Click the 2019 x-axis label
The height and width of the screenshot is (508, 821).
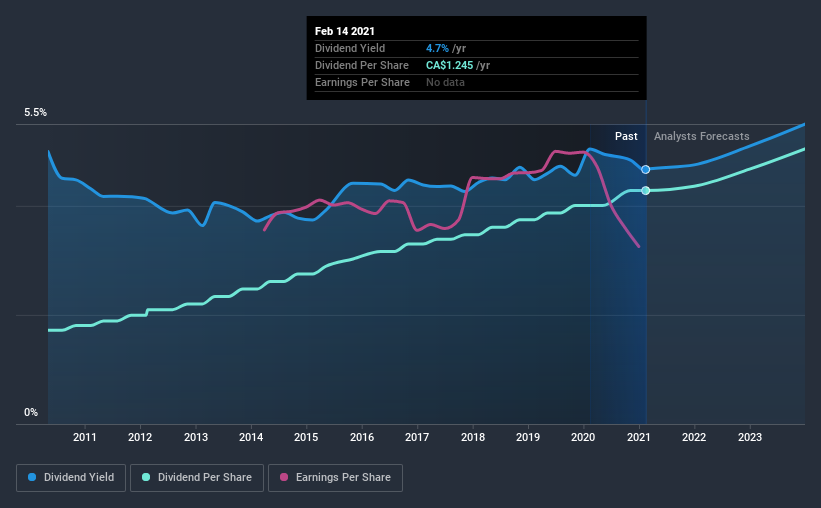[528, 437]
